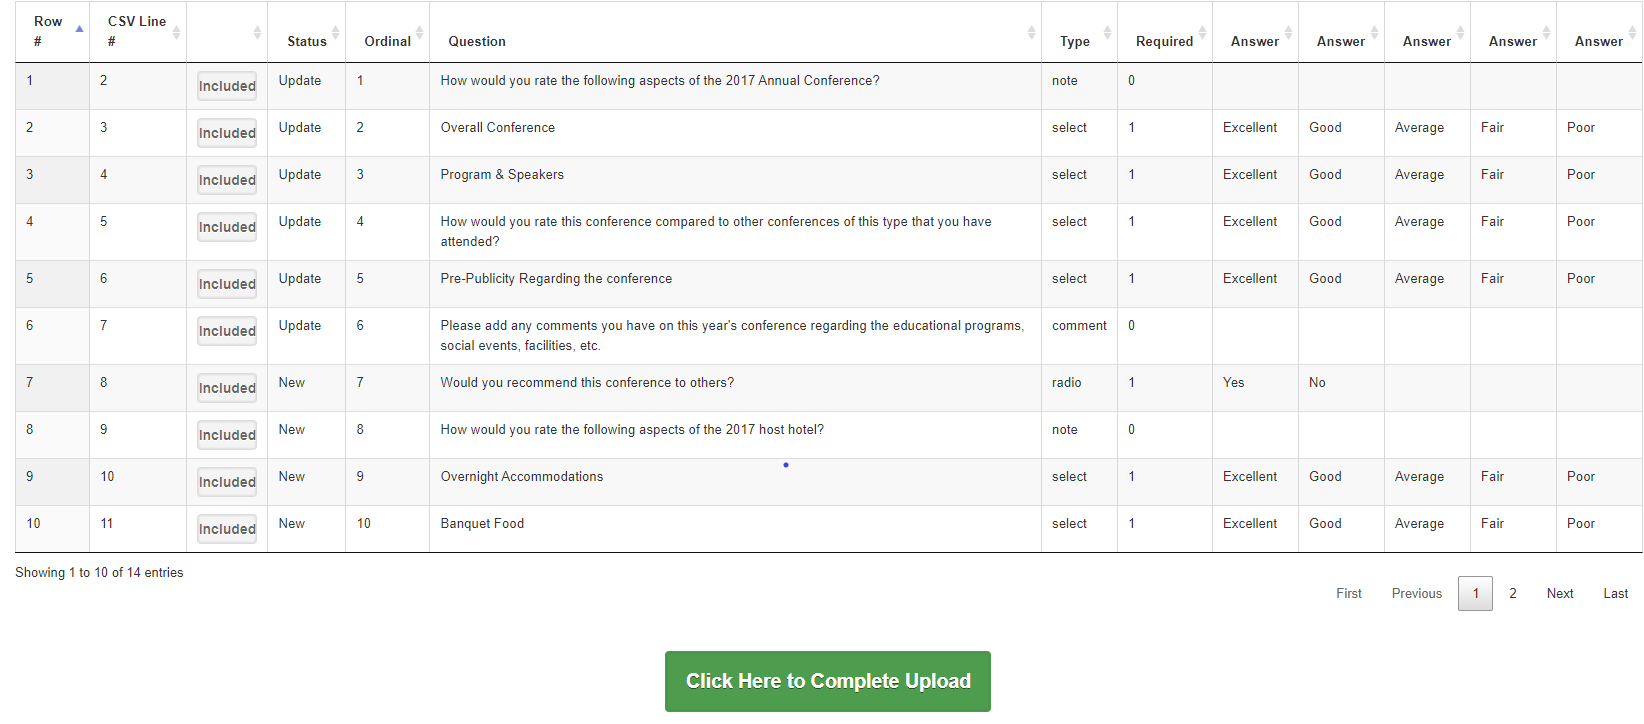This screenshot has height=724, width=1644.
Task: Jump to Last page of entries
Action: tap(1615, 593)
